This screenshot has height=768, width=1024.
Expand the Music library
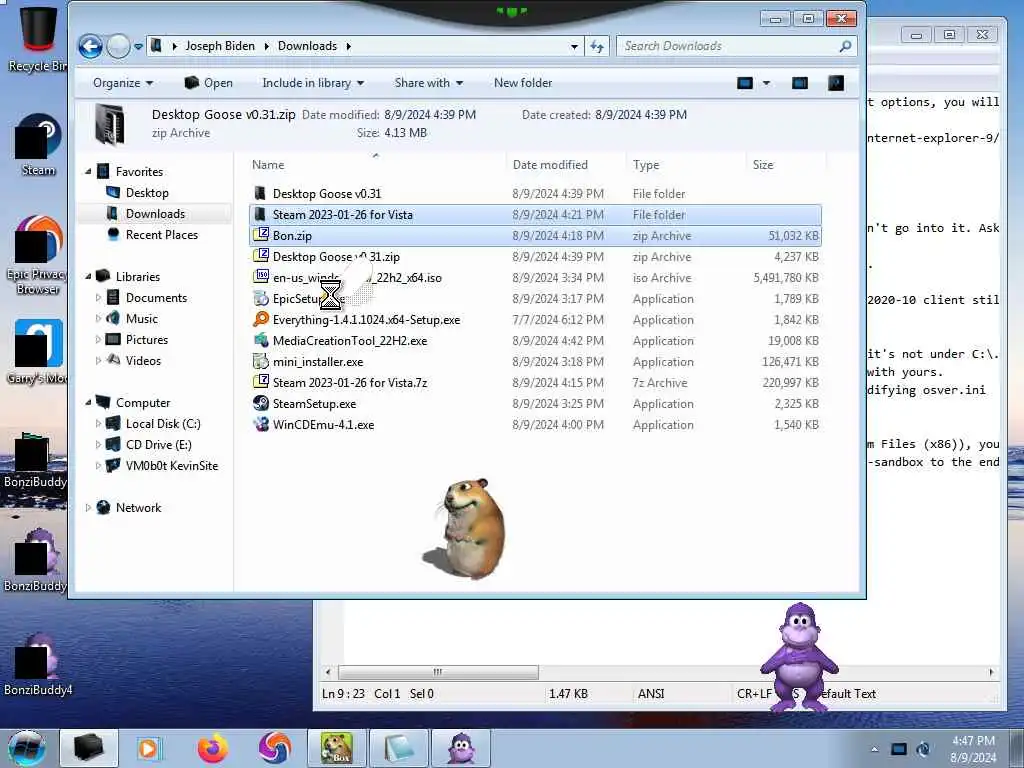click(x=99, y=319)
